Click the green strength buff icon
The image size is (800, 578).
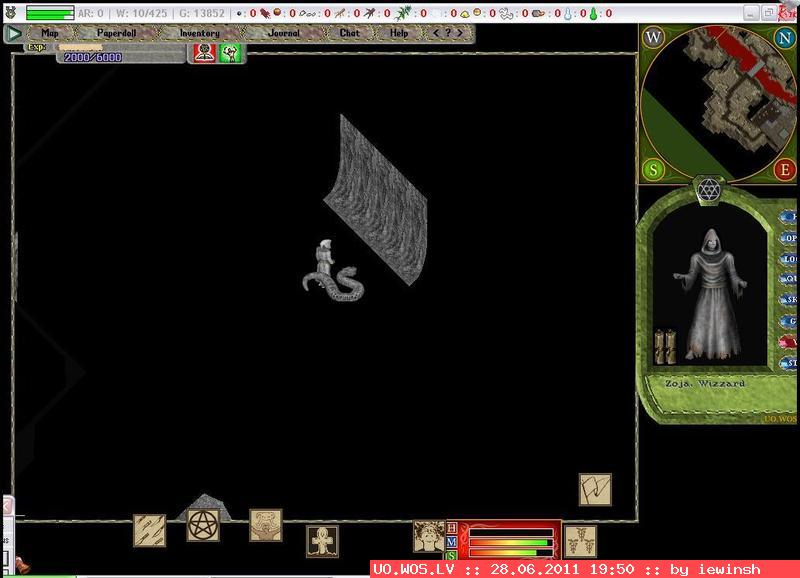230,53
